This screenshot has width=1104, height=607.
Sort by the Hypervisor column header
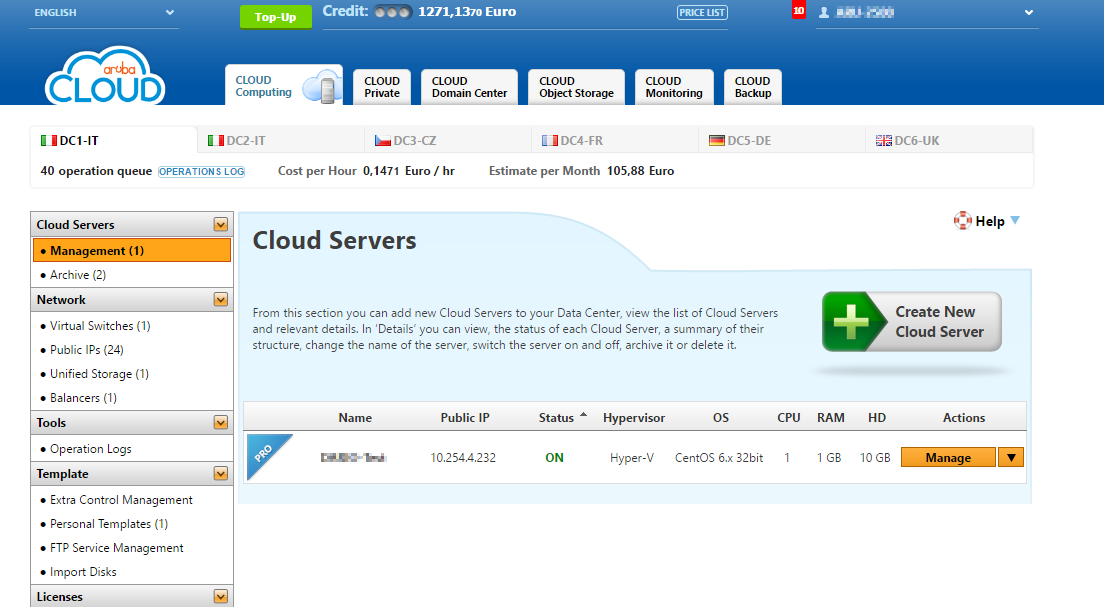(x=634, y=418)
